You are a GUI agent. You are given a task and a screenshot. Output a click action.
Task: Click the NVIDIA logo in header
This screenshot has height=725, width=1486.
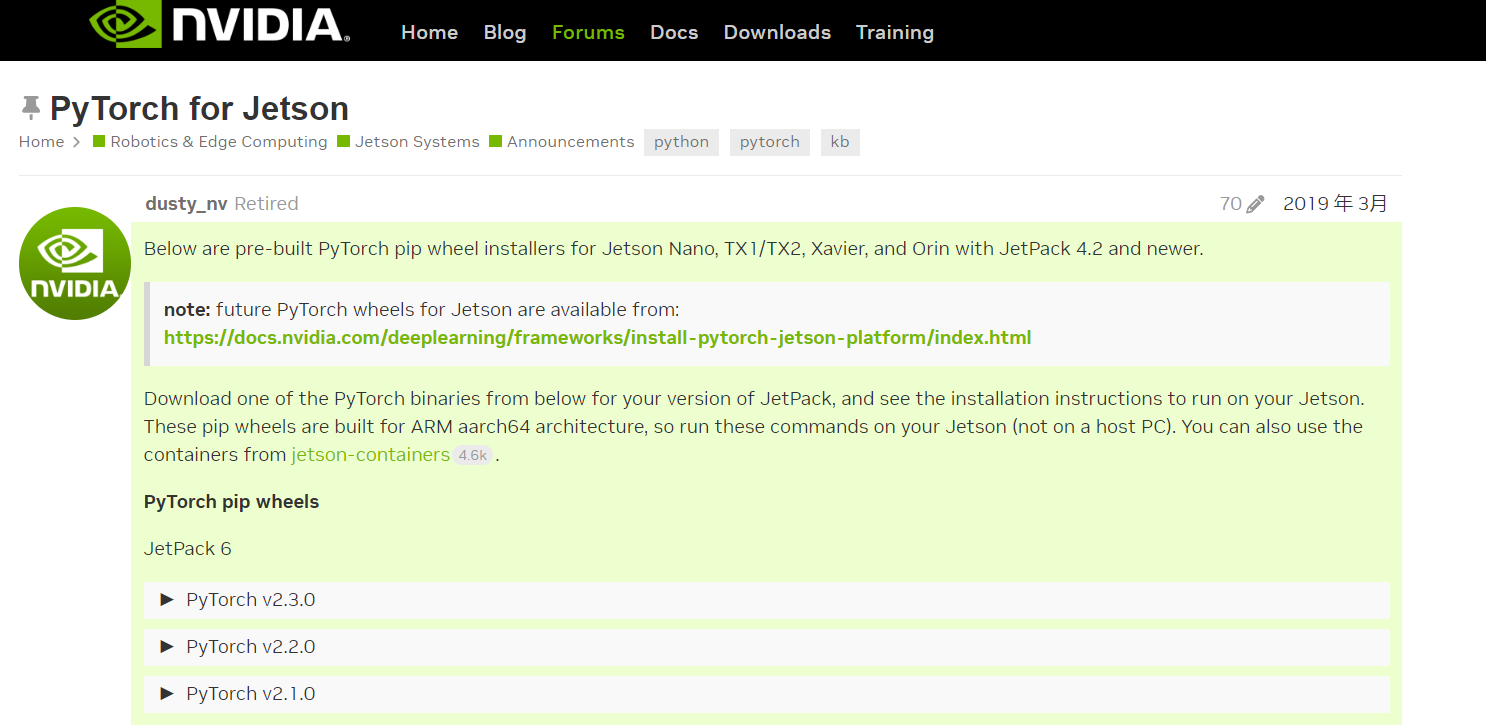[x=219, y=24]
